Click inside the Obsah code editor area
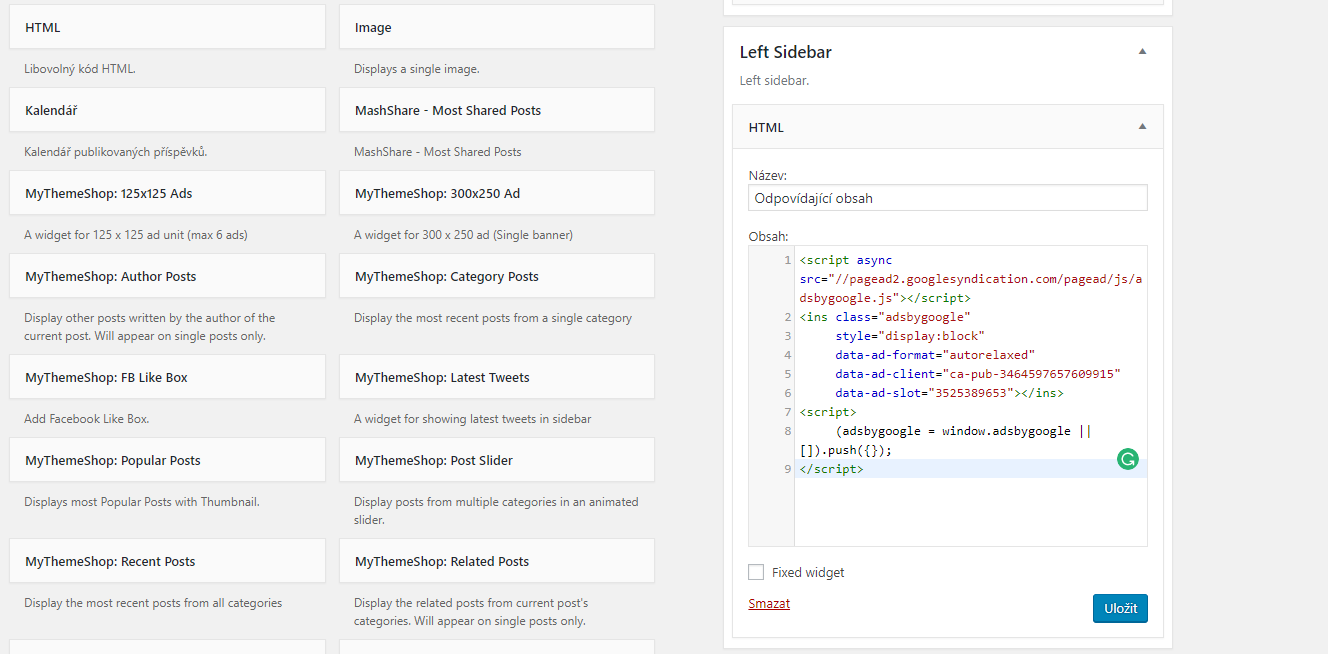Viewport: 1328px width, 654px height. 970,510
